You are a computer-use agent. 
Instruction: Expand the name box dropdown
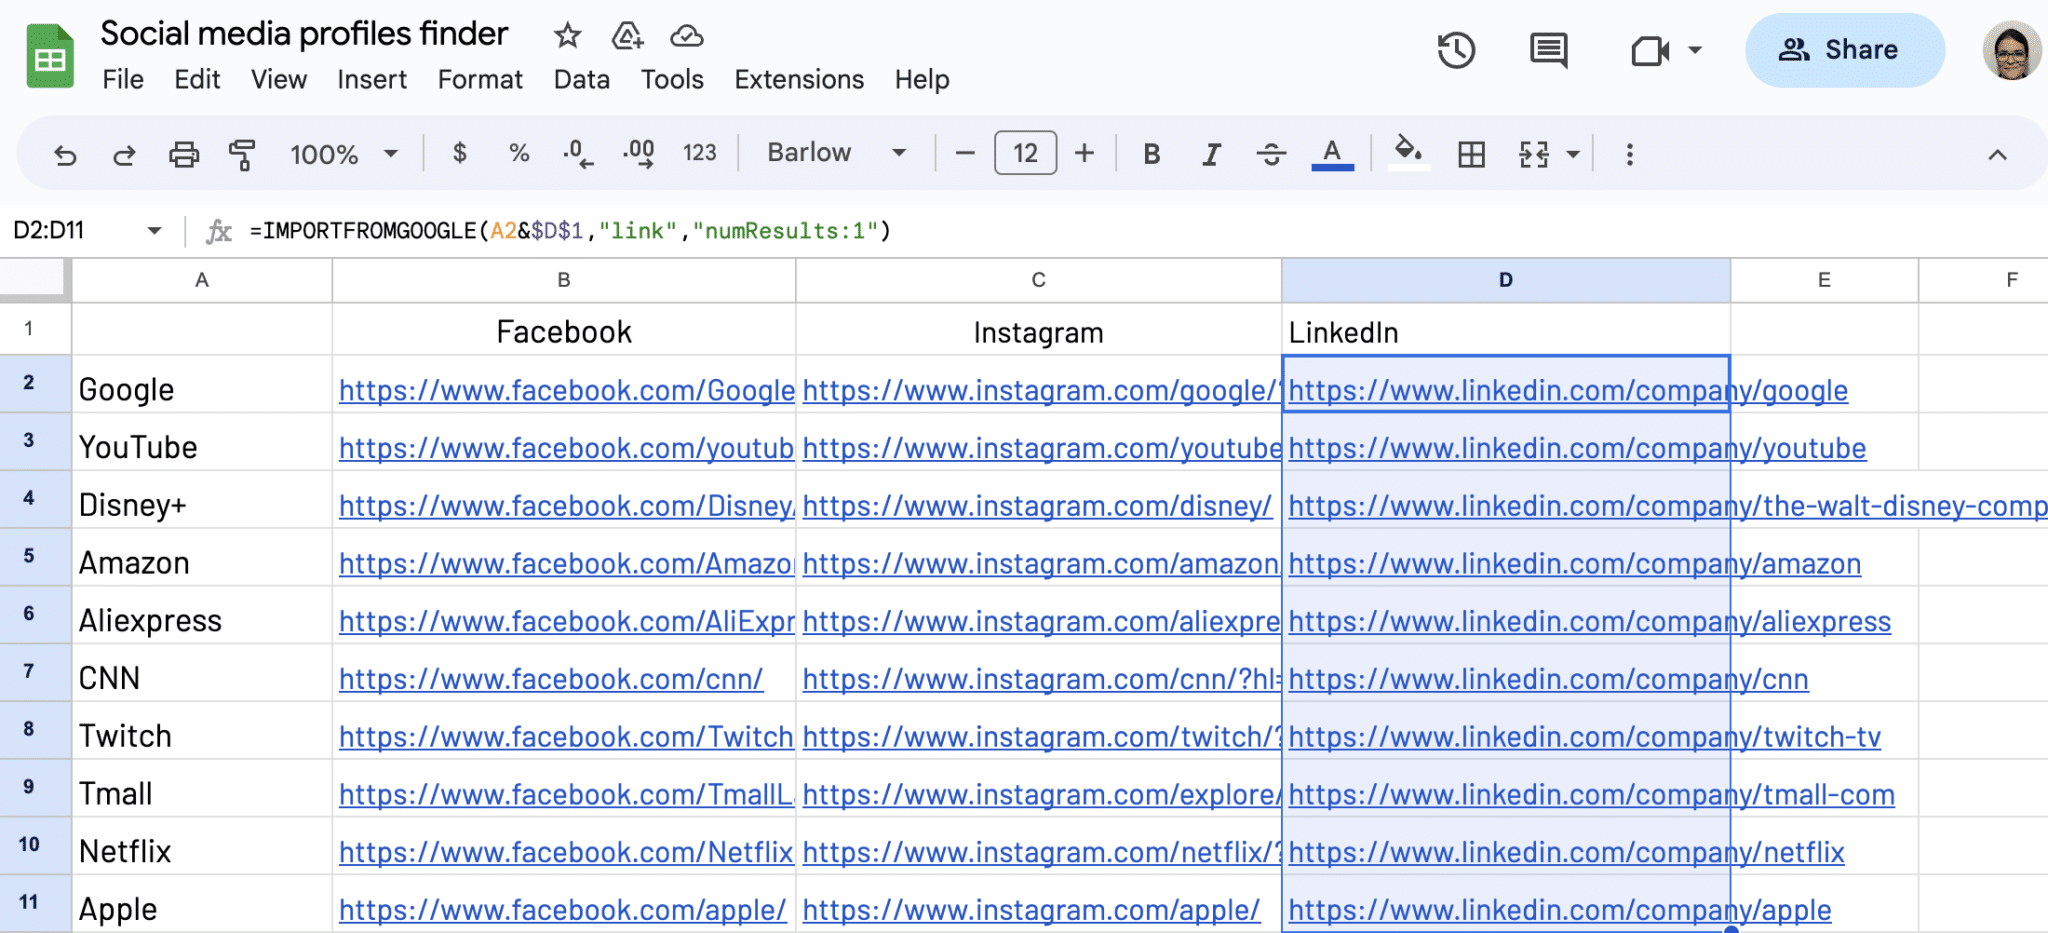pos(154,230)
